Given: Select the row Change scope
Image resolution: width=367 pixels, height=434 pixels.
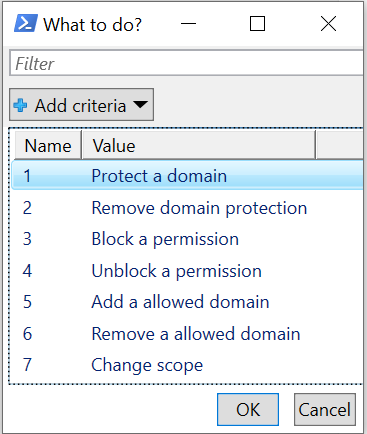Looking at the screenshot, I should [x=188, y=365].
